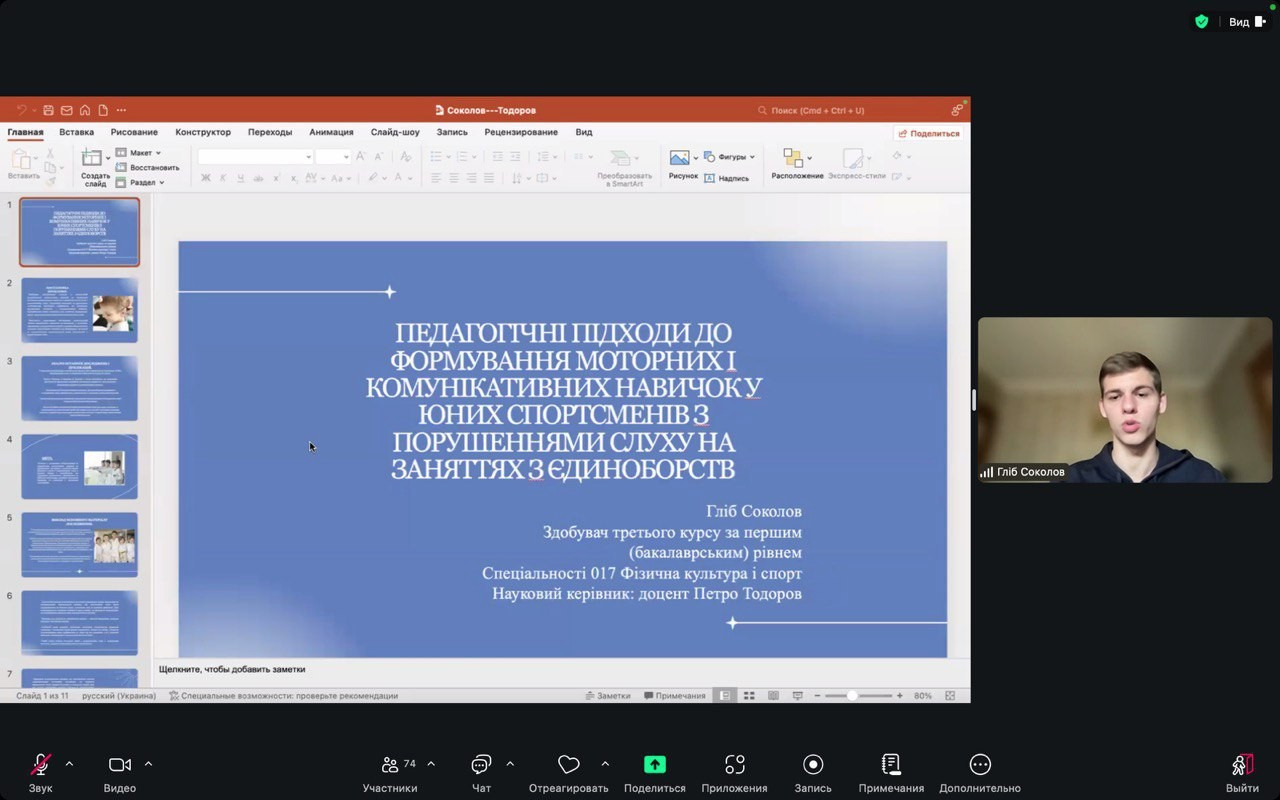1280x800 pixels.
Task: Click the Zoom Share screen icon
Action: pyautogui.click(x=654, y=765)
